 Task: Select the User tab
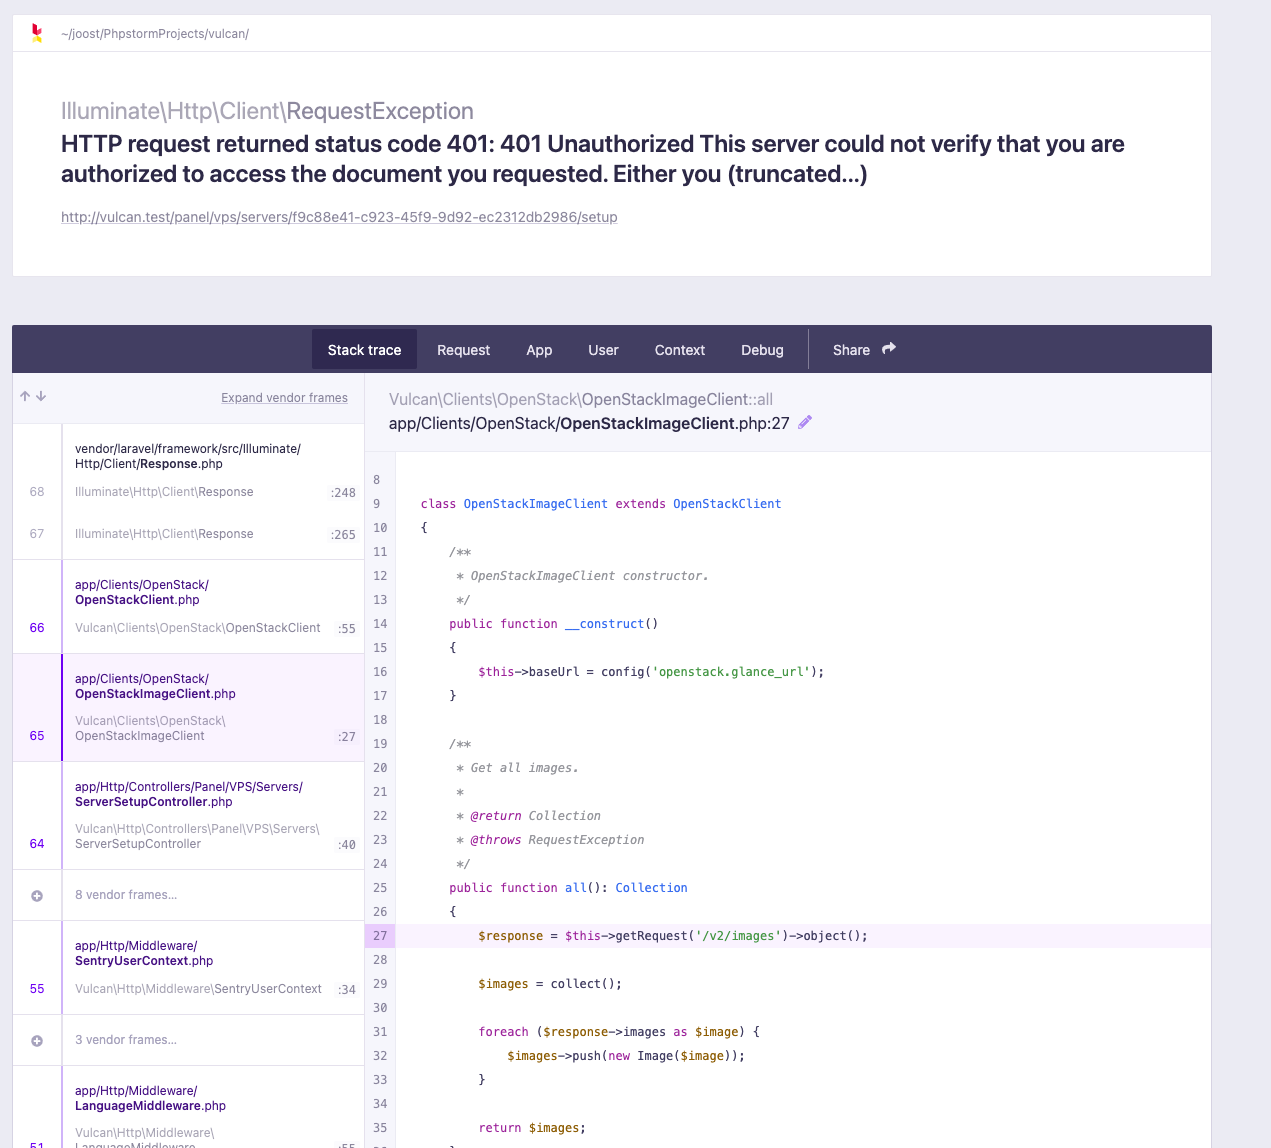coord(603,350)
